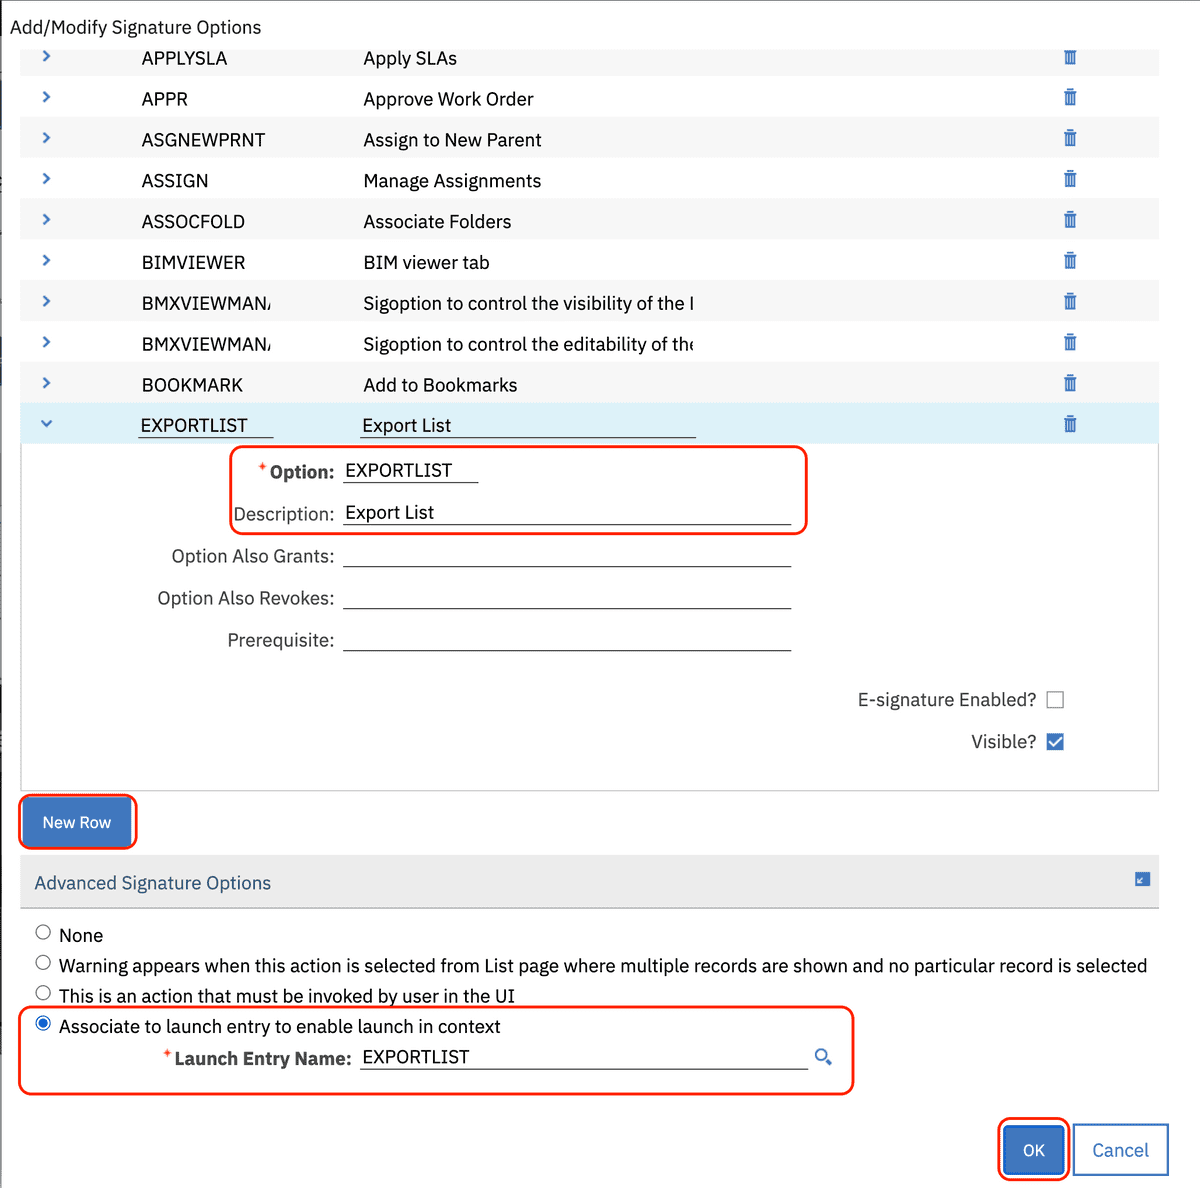Delete the EXPORTLIST row

(x=1069, y=423)
